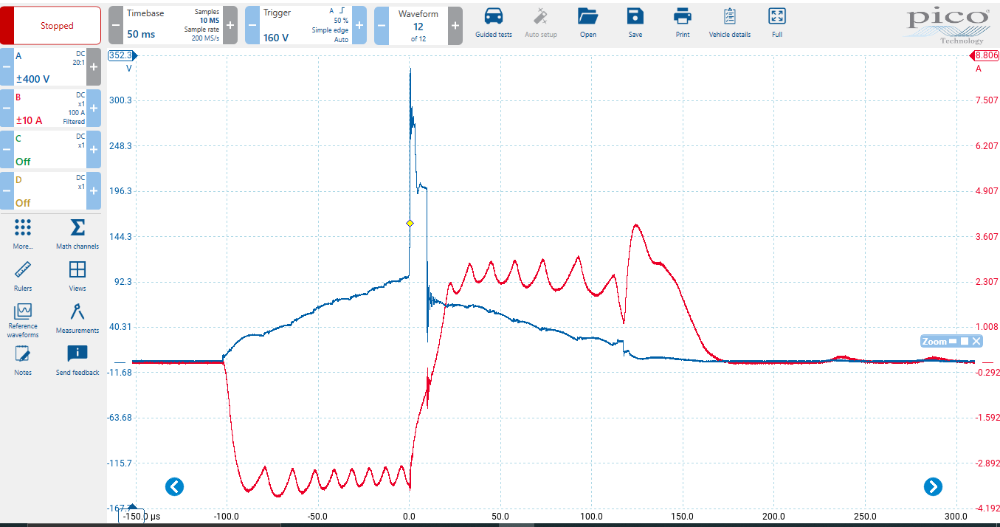Image resolution: width=1000 pixels, height=527 pixels.
Task: Select the Rulers tool
Action: (x=23, y=270)
